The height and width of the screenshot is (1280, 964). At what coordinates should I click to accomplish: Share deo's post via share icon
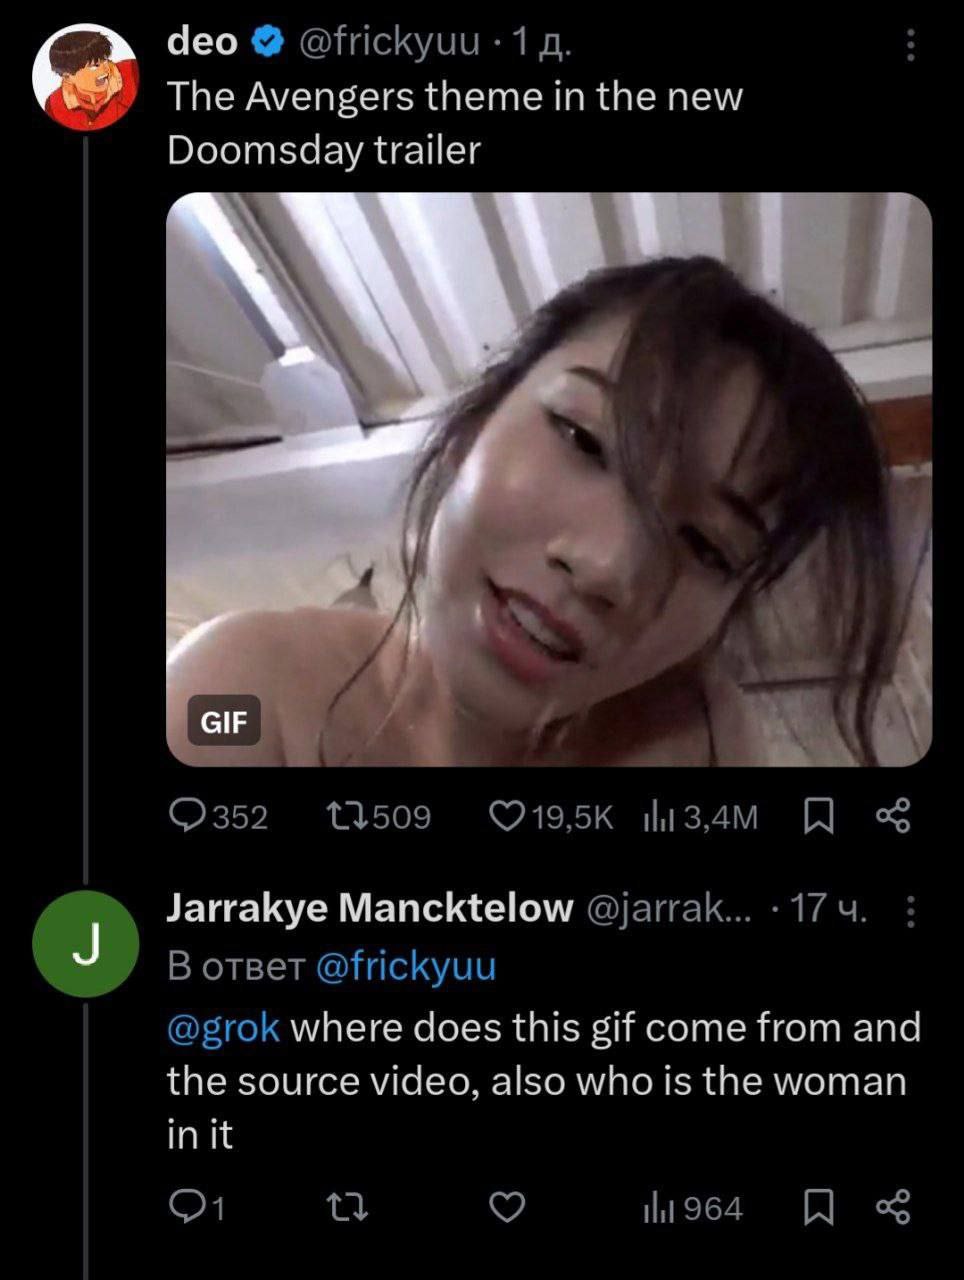coord(893,817)
